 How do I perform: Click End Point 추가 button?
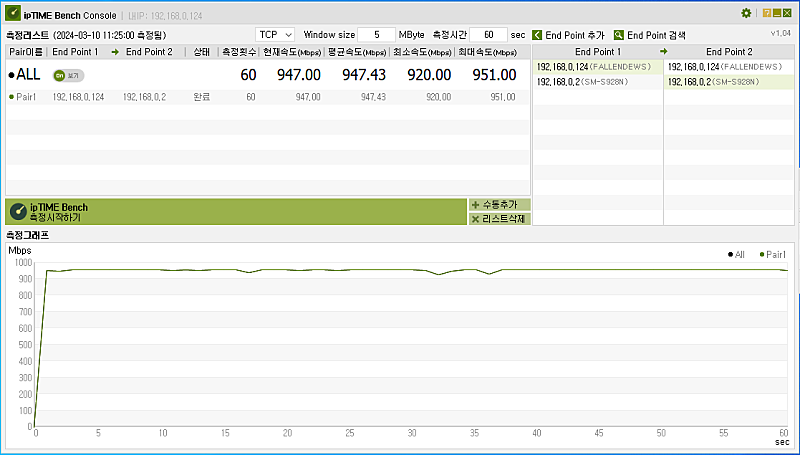pyautogui.click(x=568, y=35)
